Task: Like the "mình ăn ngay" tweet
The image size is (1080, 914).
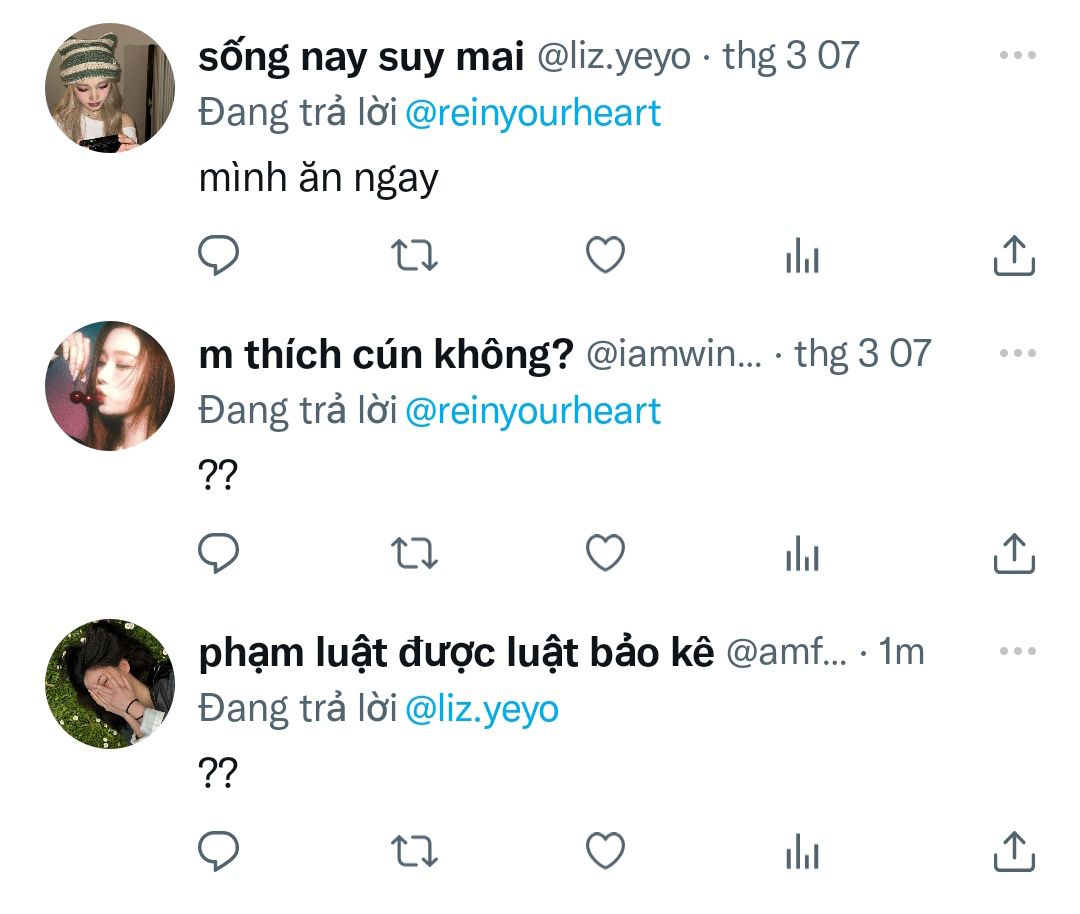Action: coord(605,256)
